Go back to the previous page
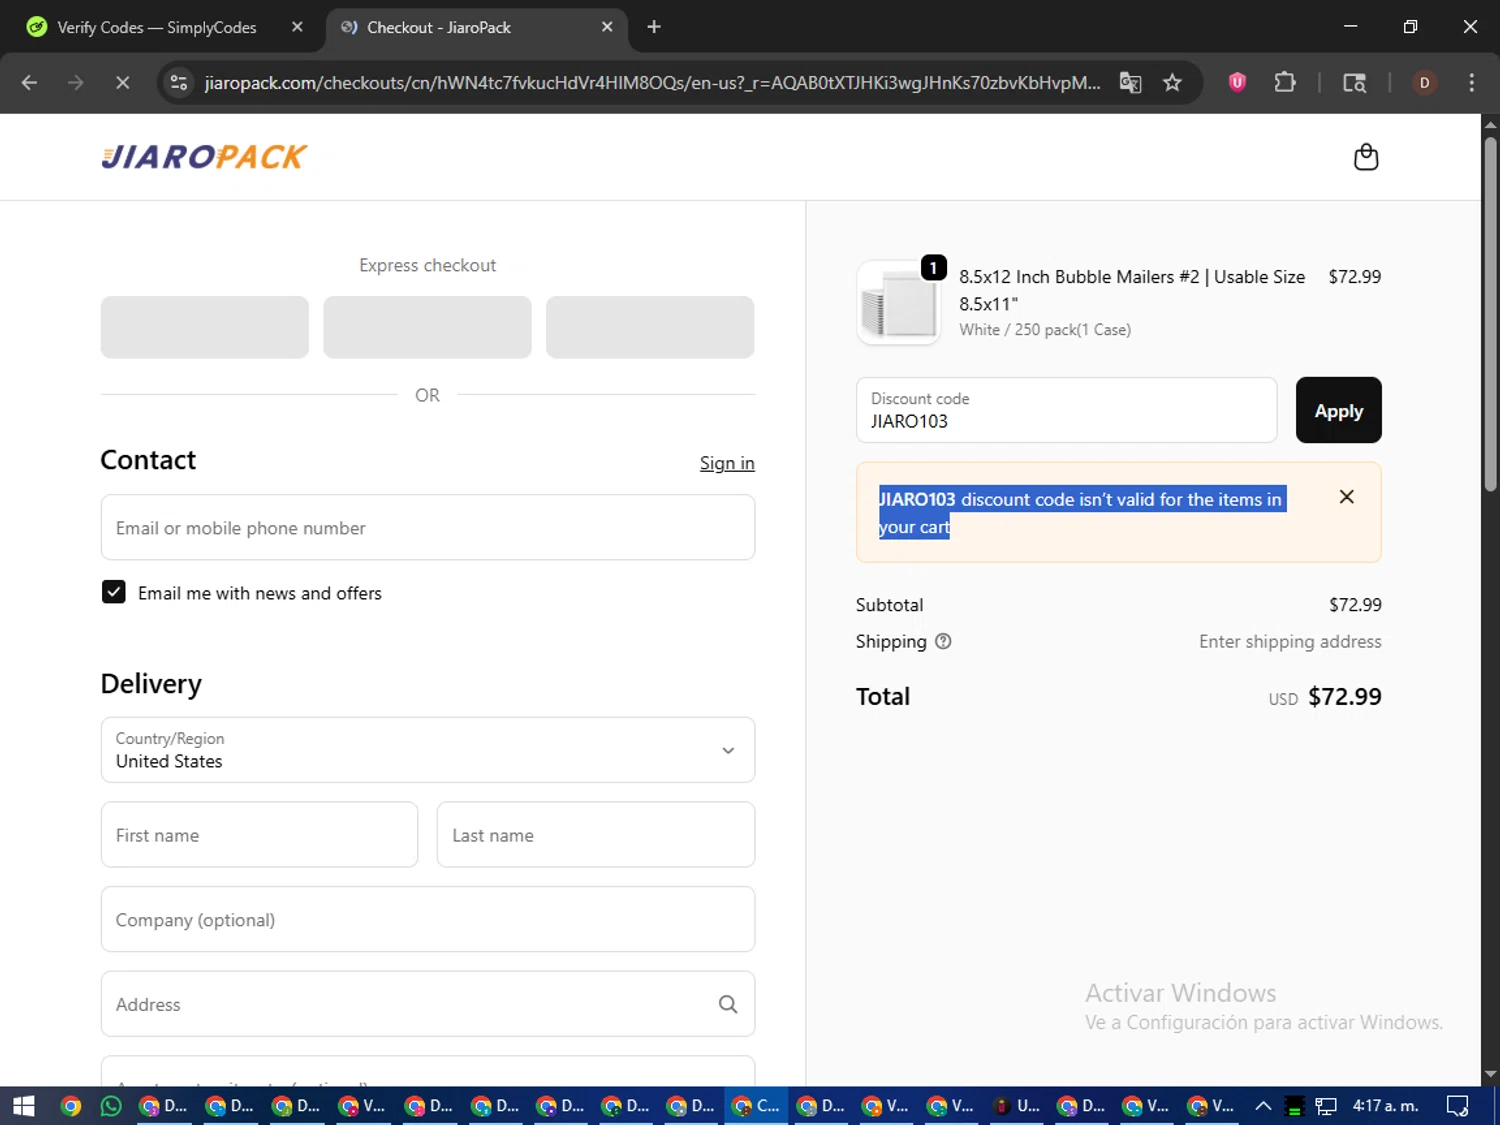The height and width of the screenshot is (1125, 1500). click(x=29, y=83)
